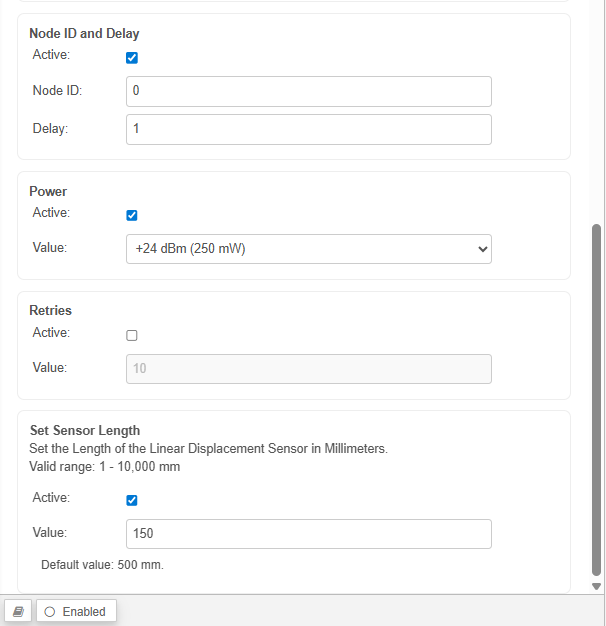Click the Retries section heading
This screenshot has height=626, width=606.
[51, 311]
